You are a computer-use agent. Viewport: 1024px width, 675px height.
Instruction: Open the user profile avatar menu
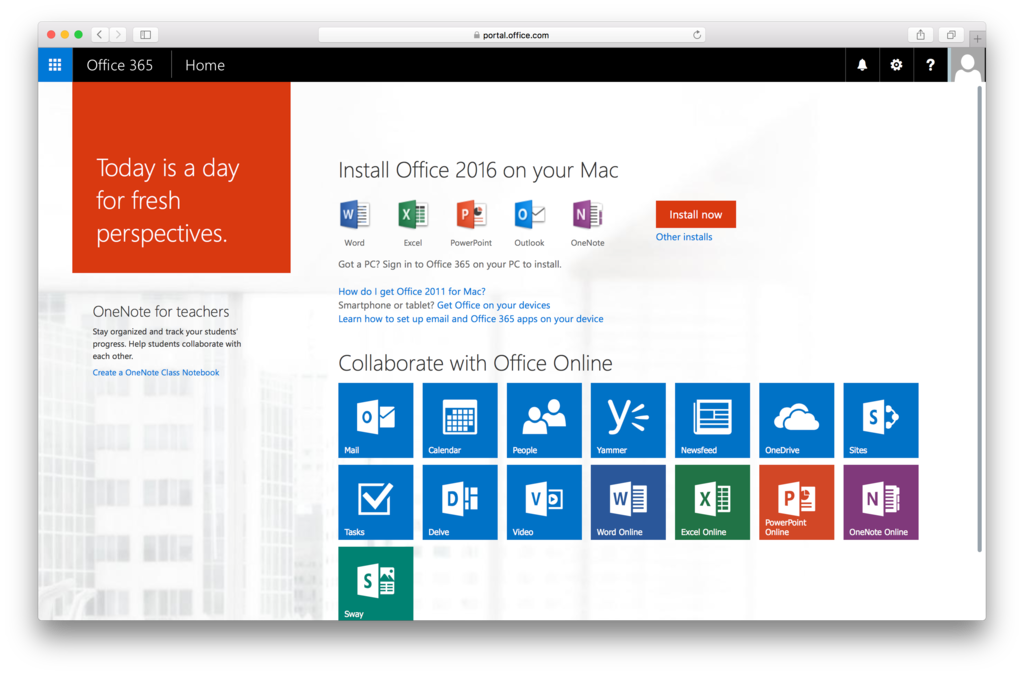967,65
